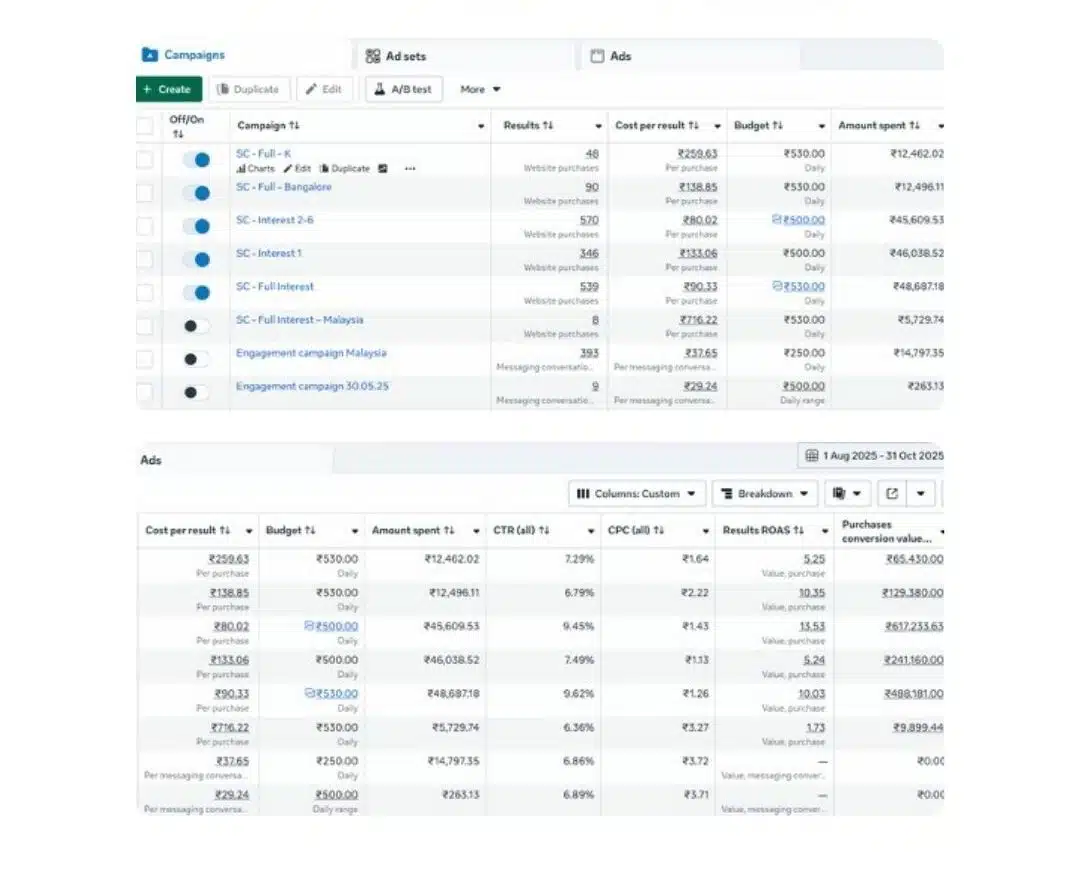Open the SC - Full Interest campaign link
1080x882 pixels.
tap(275, 287)
